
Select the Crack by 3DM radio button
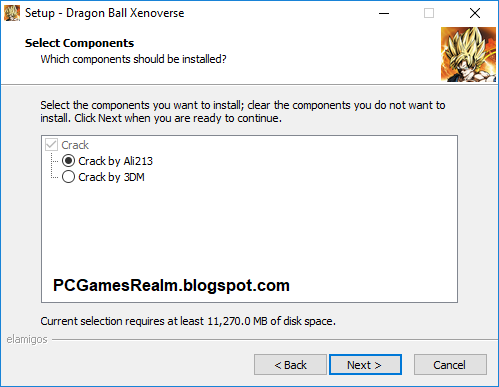click(x=68, y=177)
